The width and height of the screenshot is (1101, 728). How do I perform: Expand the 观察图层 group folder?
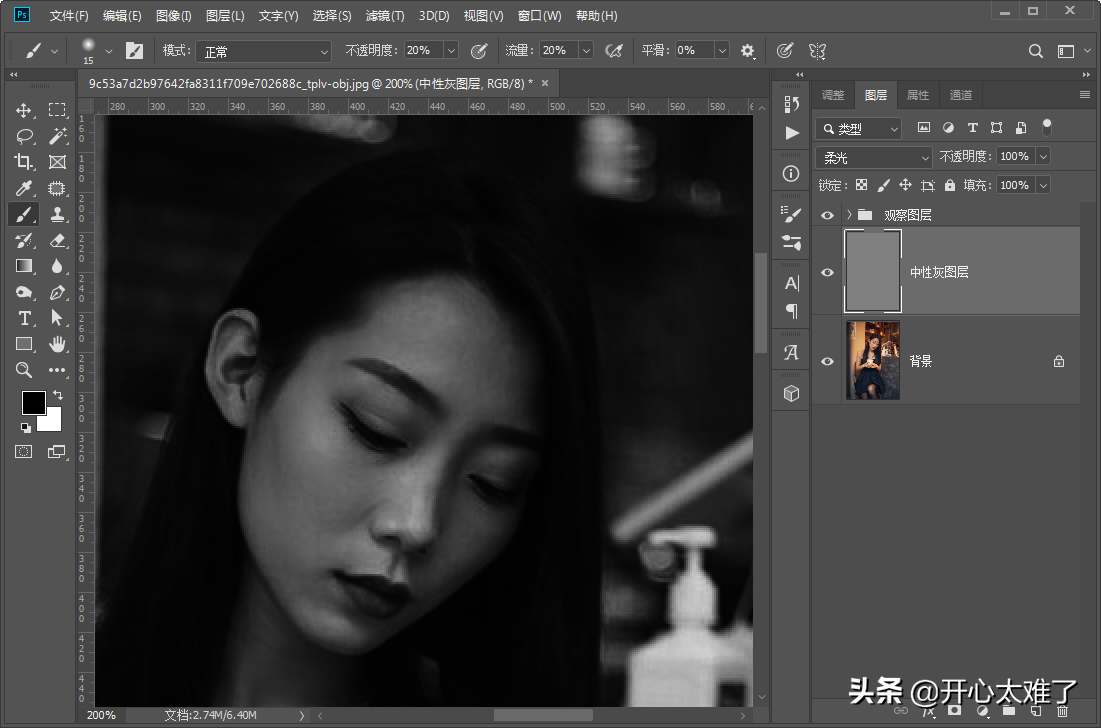click(x=849, y=215)
